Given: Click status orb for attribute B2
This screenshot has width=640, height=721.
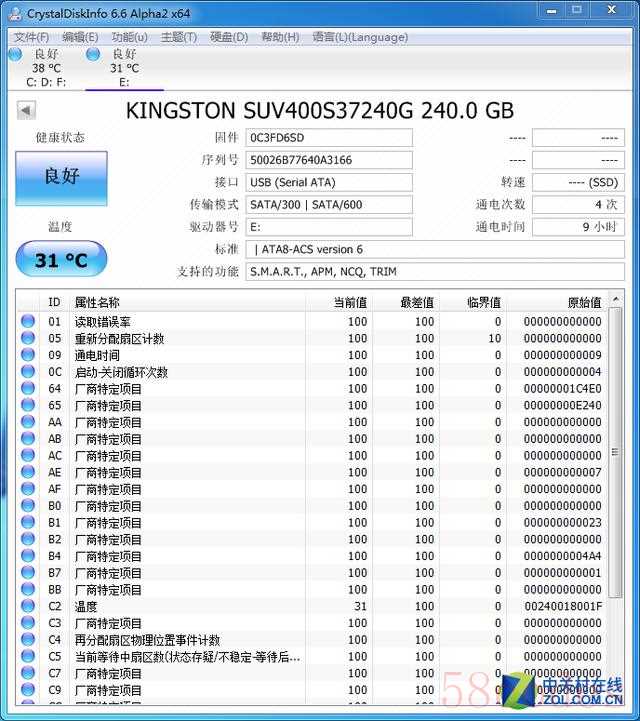Looking at the screenshot, I should [28, 539].
